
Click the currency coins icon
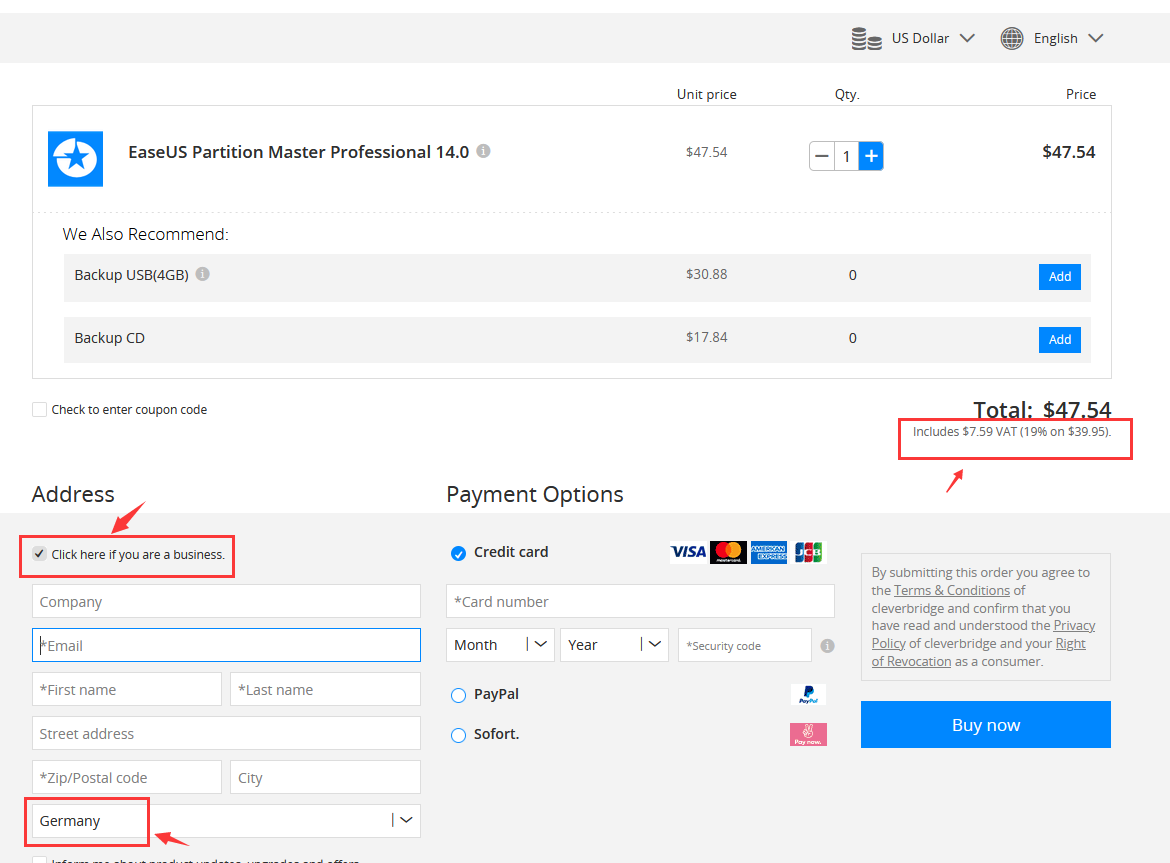tap(866, 38)
